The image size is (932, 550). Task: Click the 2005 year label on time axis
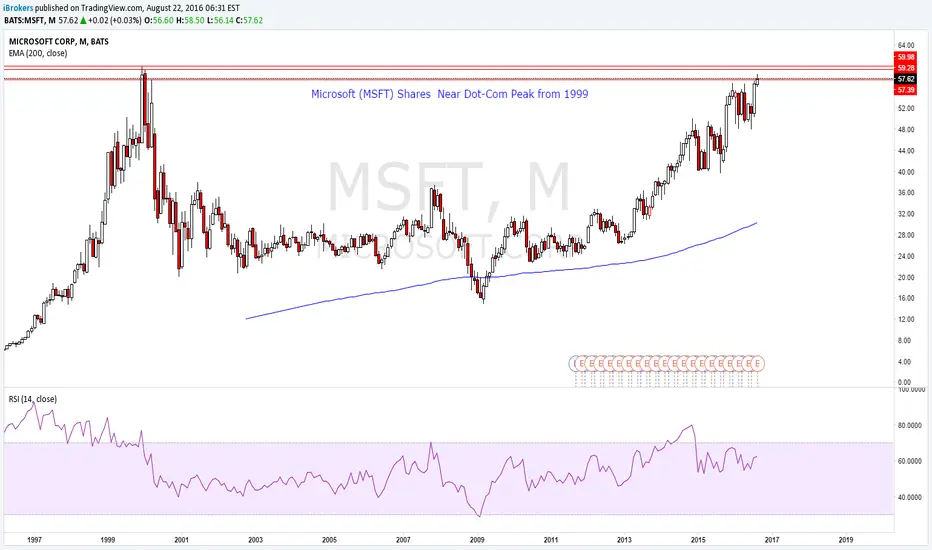click(329, 540)
